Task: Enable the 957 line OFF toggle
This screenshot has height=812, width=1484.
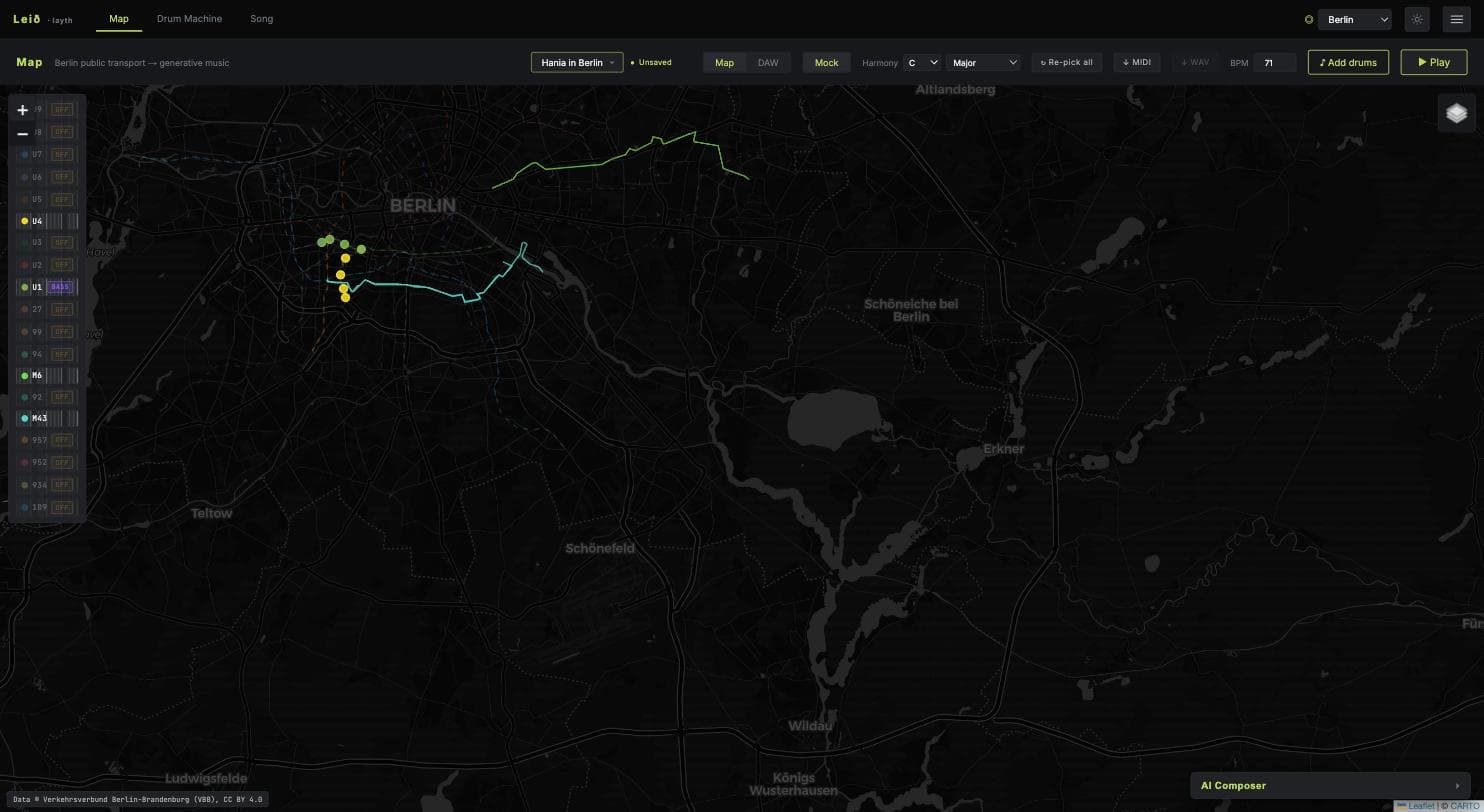Action: click(x=62, y=440)
